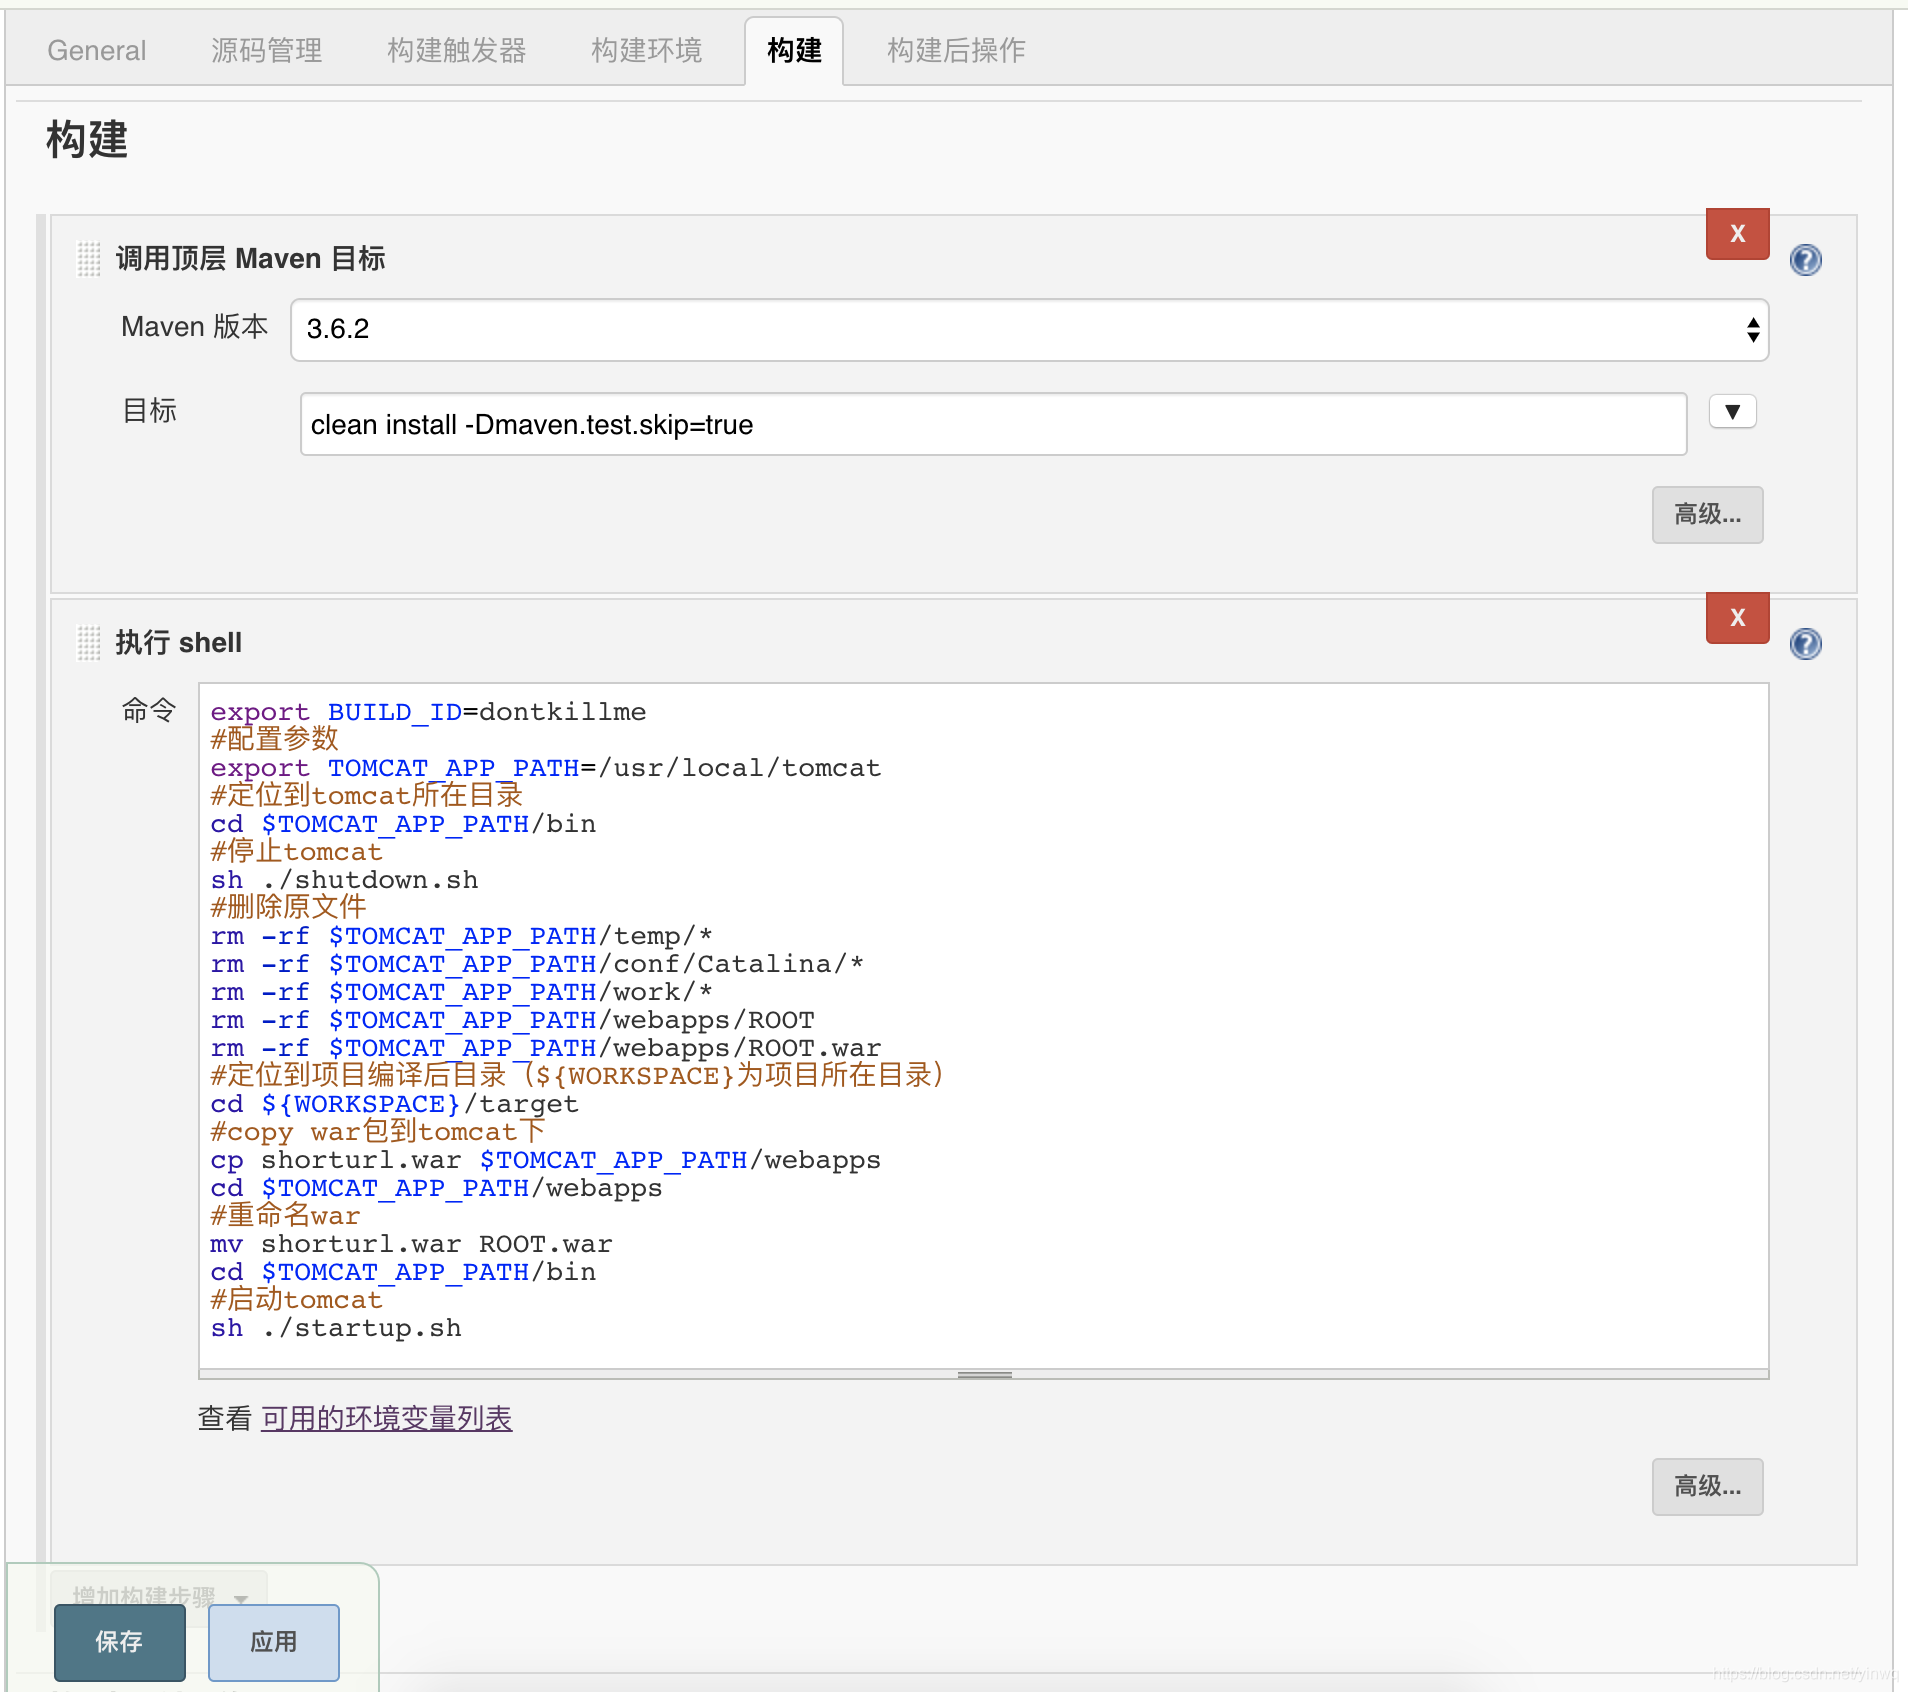The height and width of the screenshot is (1692, 1908).
Task: Click 'cd $TOMCAT_APP_PATH/webapps' line
Action: tap(436, 1188)
